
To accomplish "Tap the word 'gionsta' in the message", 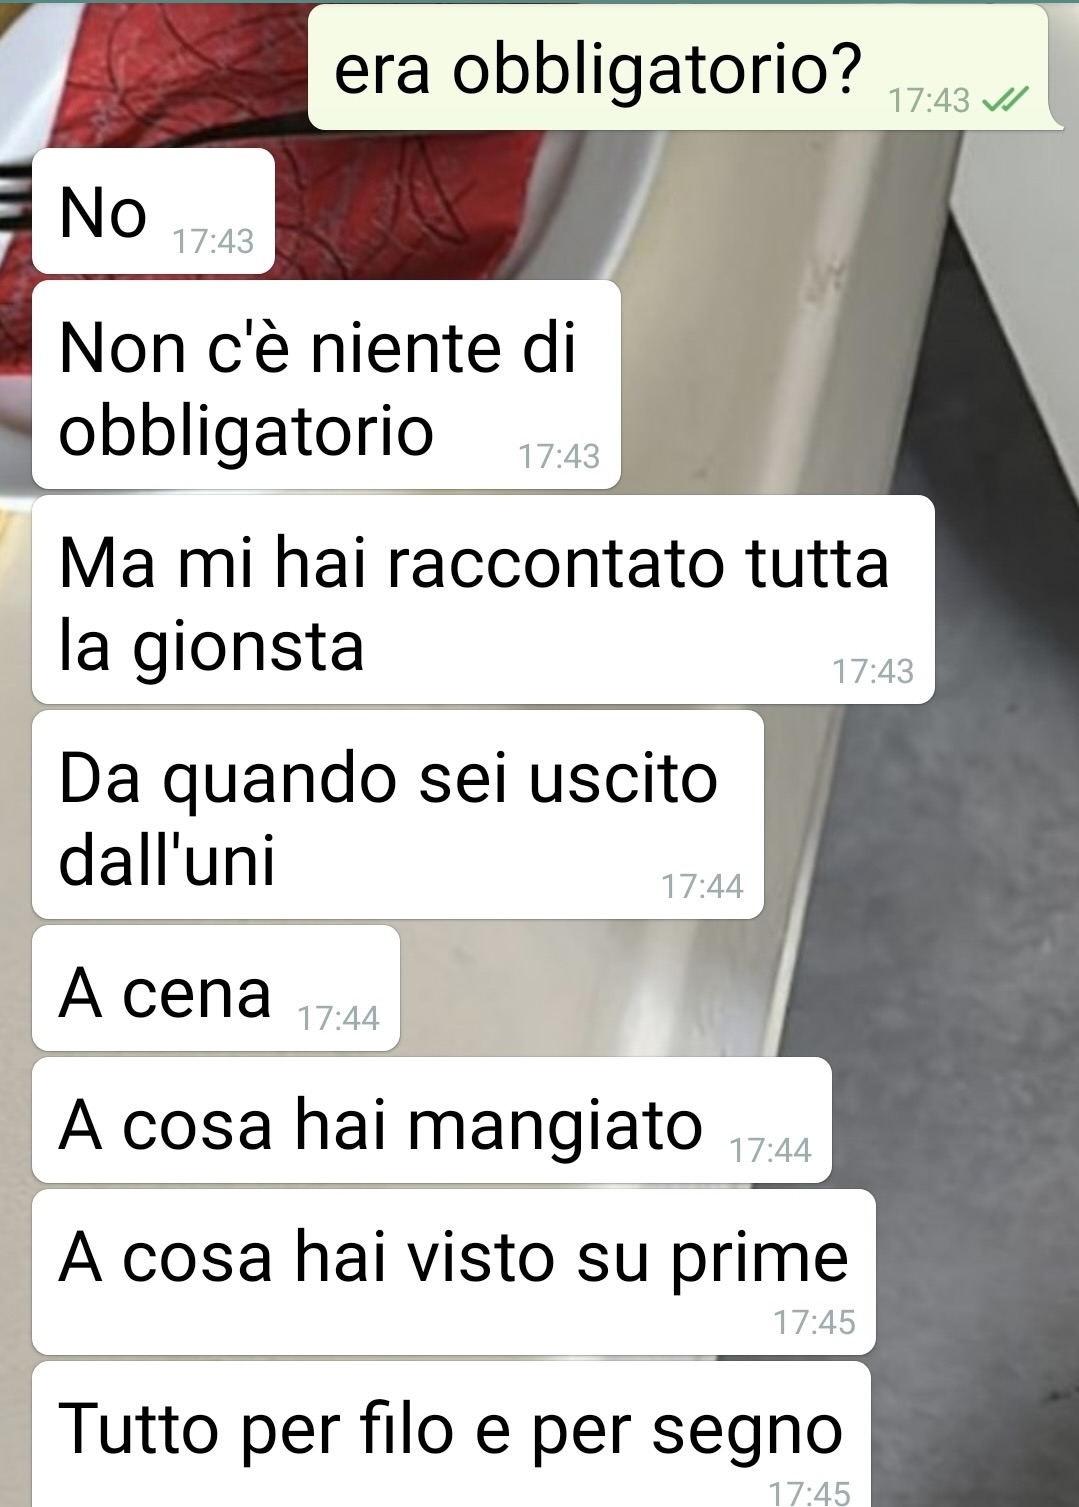I will point(249,648).
